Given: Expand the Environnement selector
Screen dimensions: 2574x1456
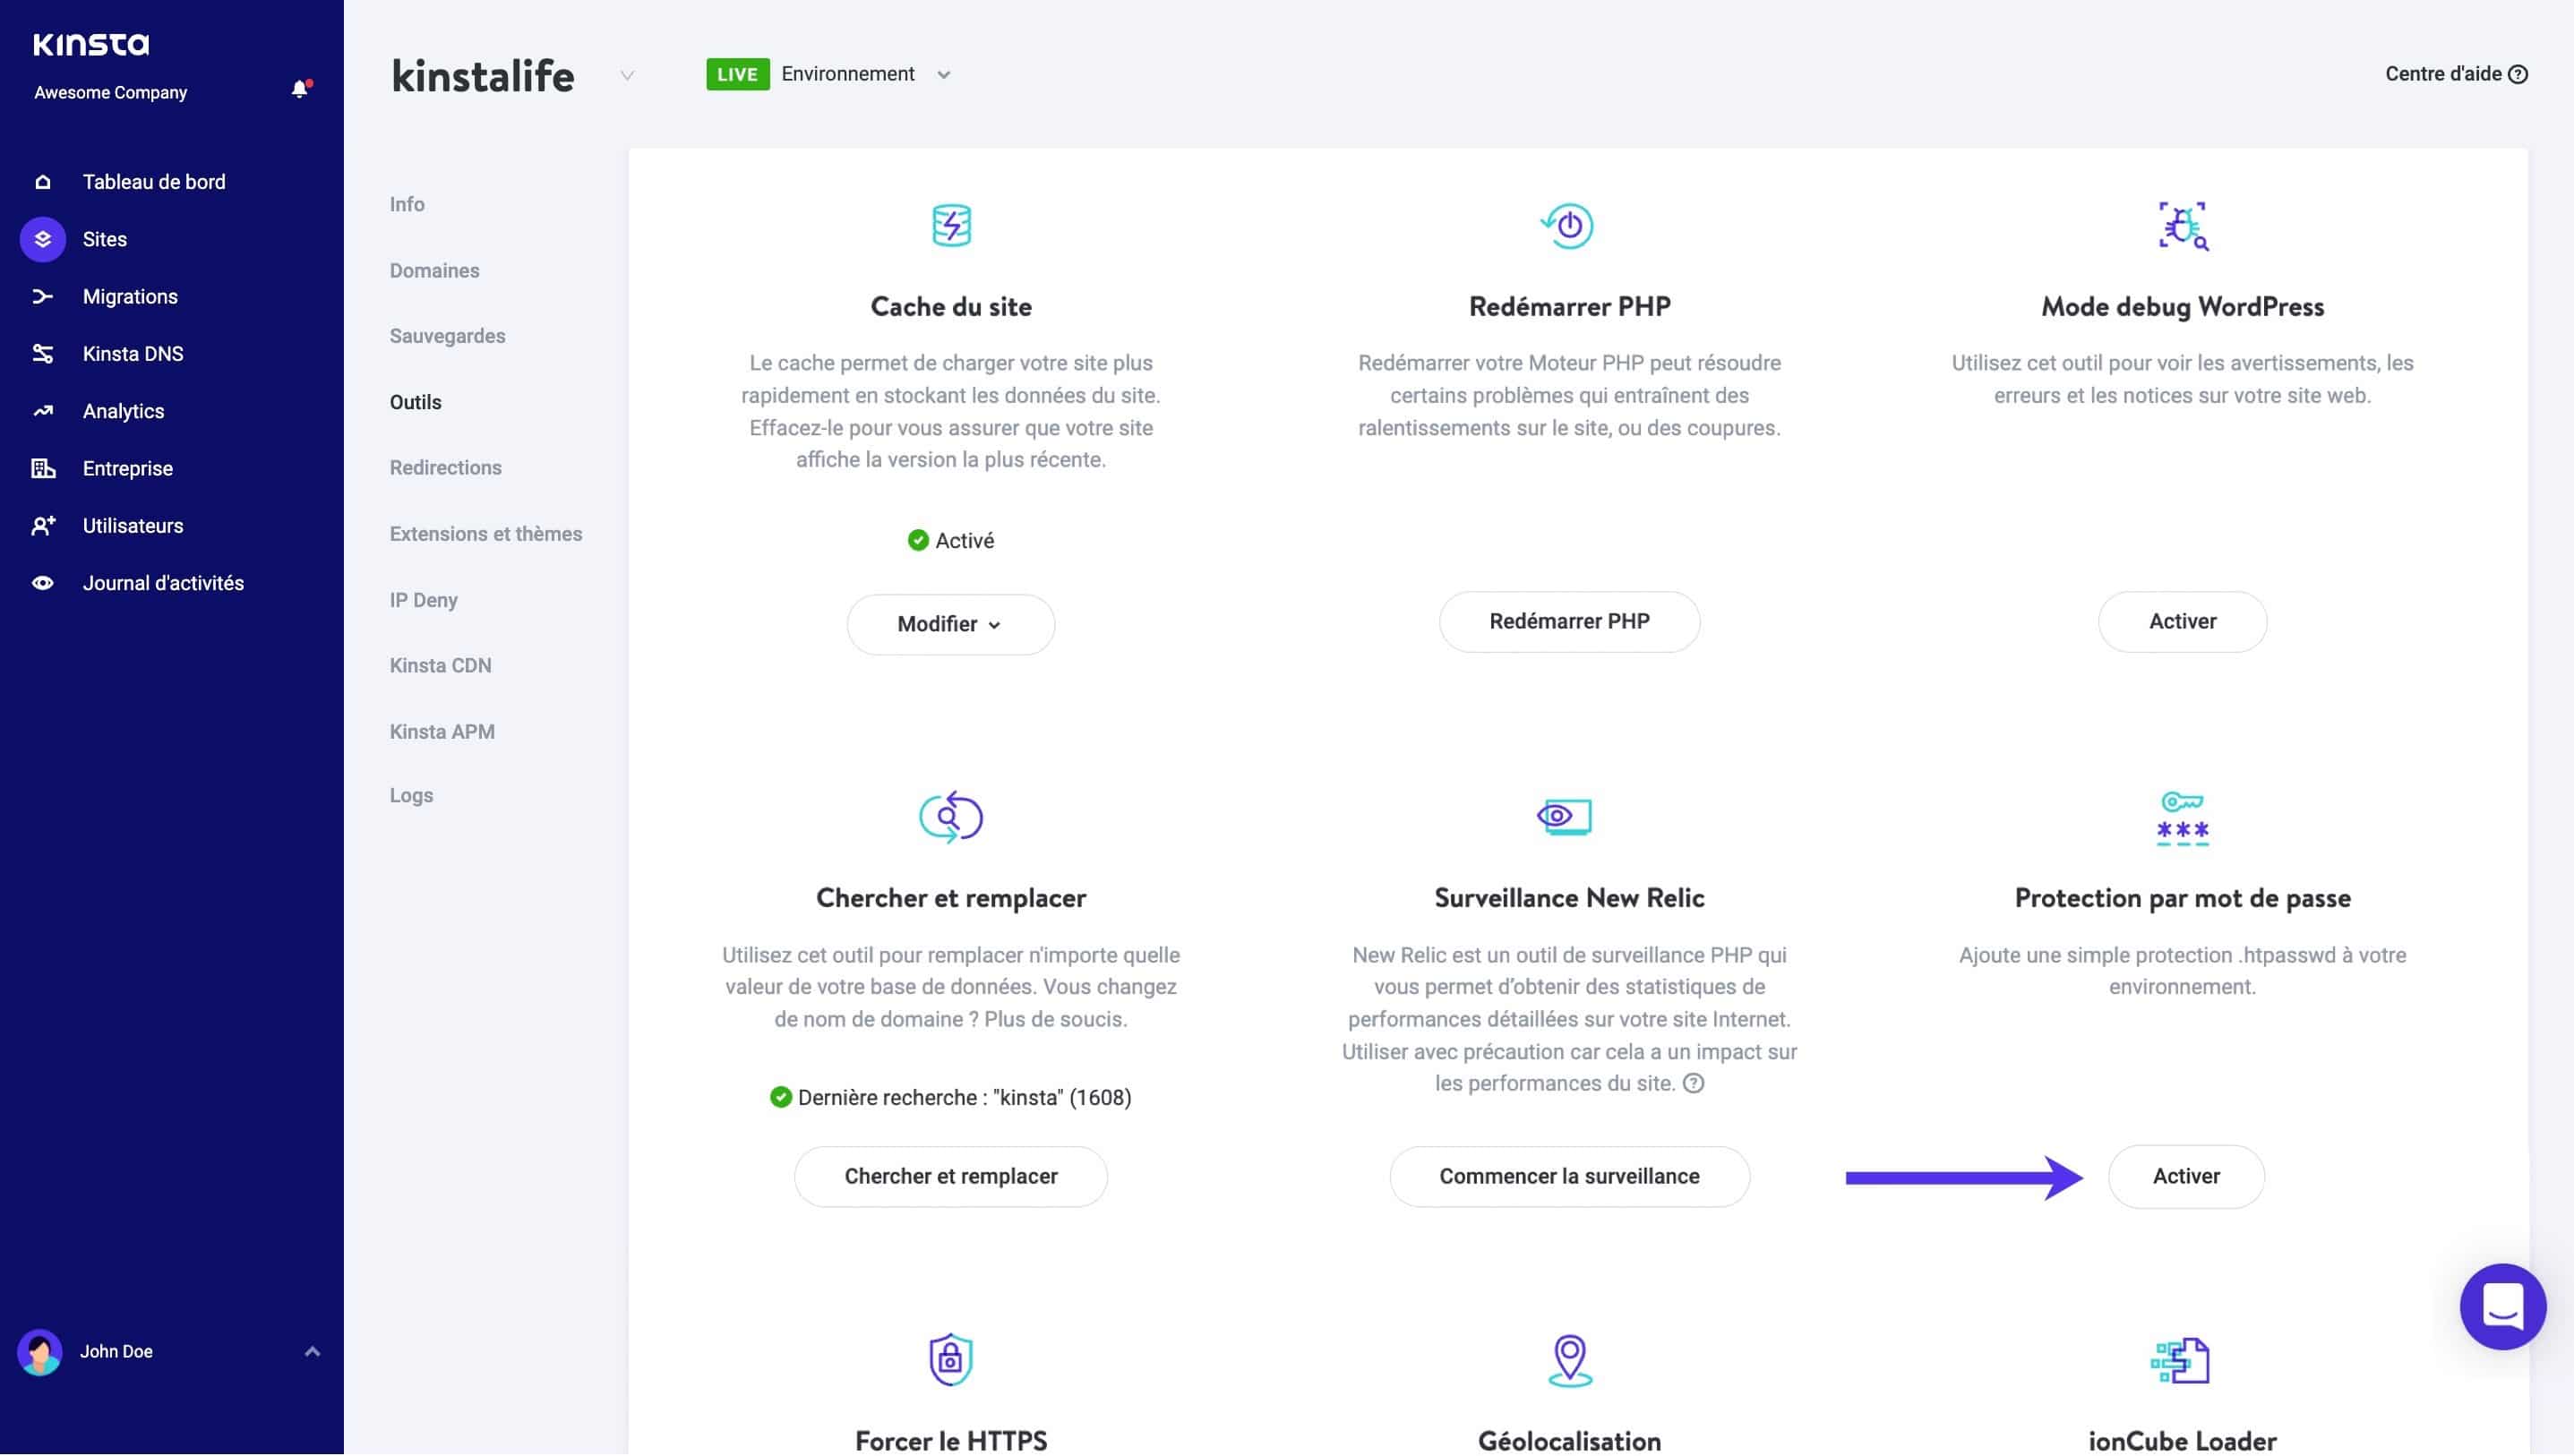Looking at the screenshot, I should (x=943, y=75).
